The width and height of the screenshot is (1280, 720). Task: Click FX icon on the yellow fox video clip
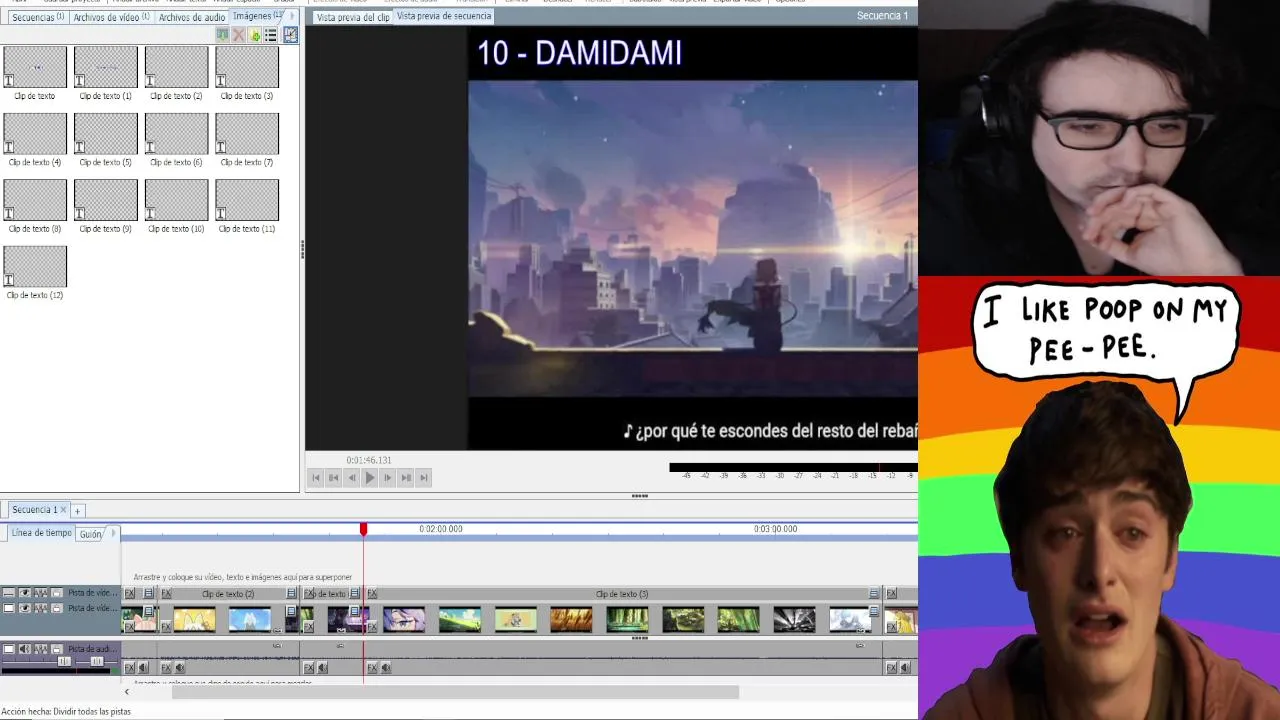(166, 626)
